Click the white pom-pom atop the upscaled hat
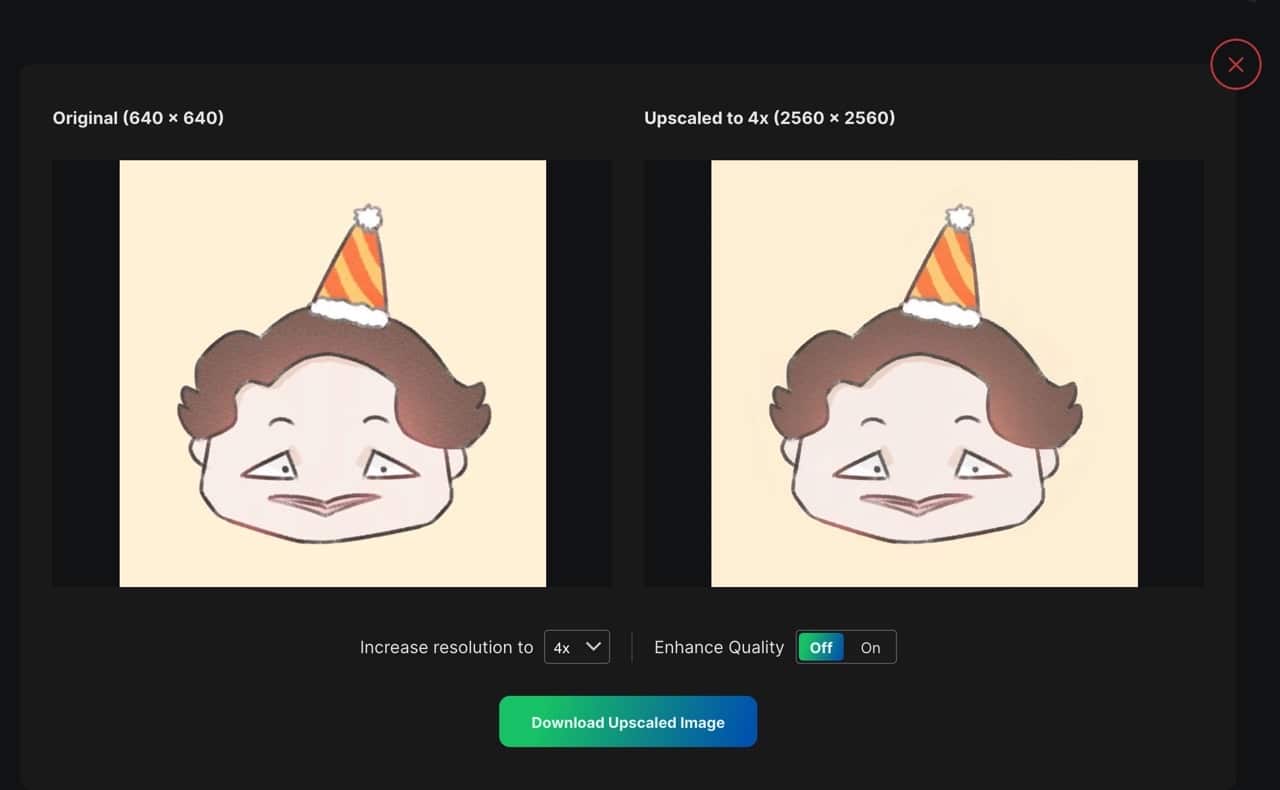 click(x=960, y=217)
